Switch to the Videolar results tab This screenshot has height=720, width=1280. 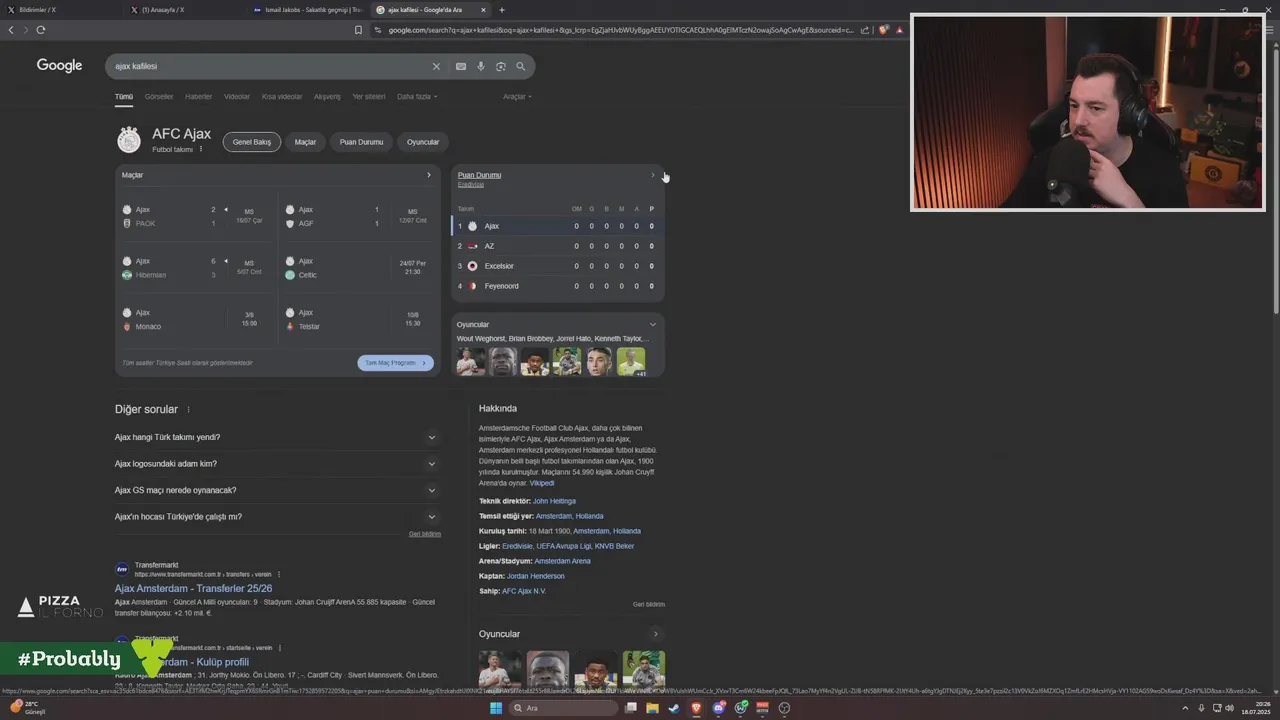click(x=237, y=97)
